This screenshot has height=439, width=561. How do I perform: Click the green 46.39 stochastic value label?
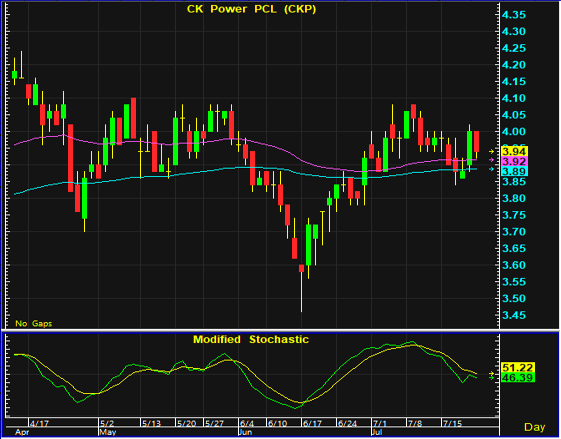click(518, 377)
